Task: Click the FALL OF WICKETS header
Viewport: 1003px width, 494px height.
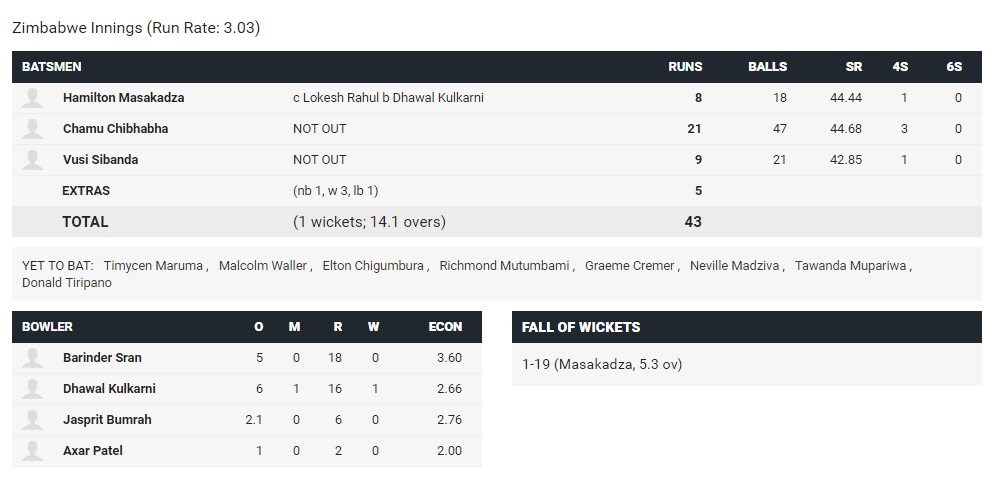Action: pyautogui.click(x=581, y=327)
